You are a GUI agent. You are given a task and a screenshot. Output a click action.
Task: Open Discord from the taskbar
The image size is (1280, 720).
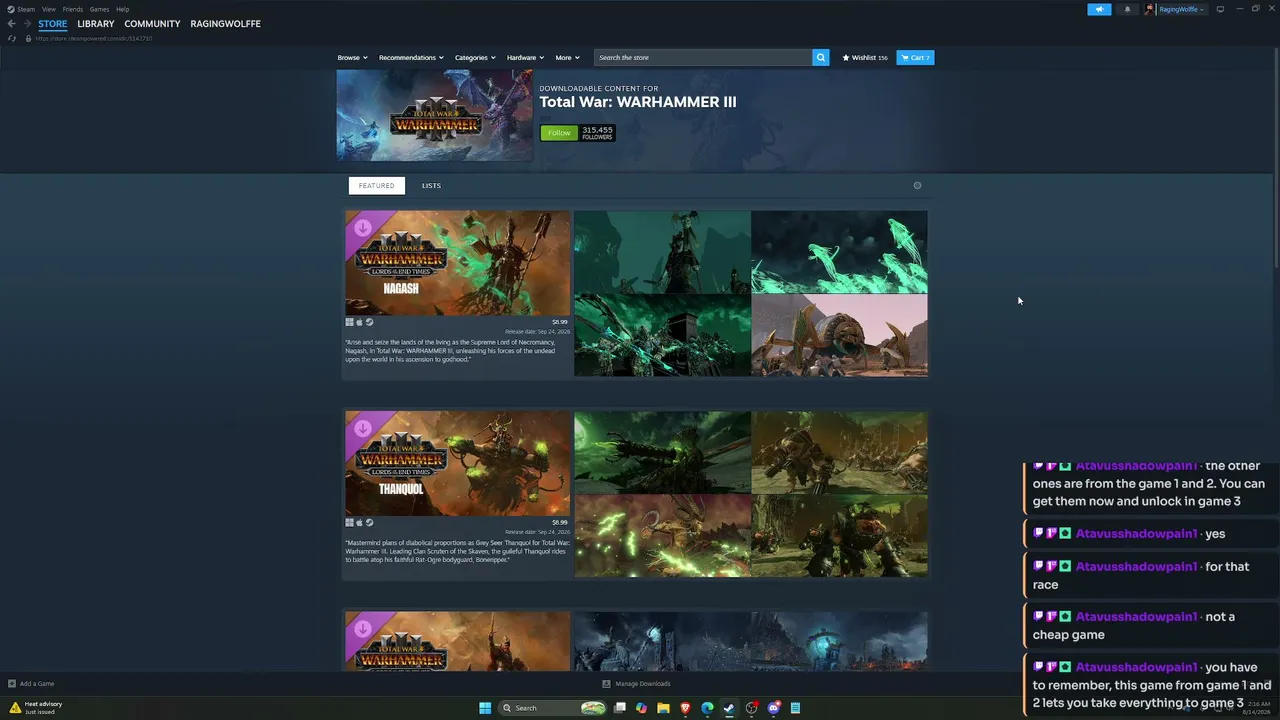(773, 708)
